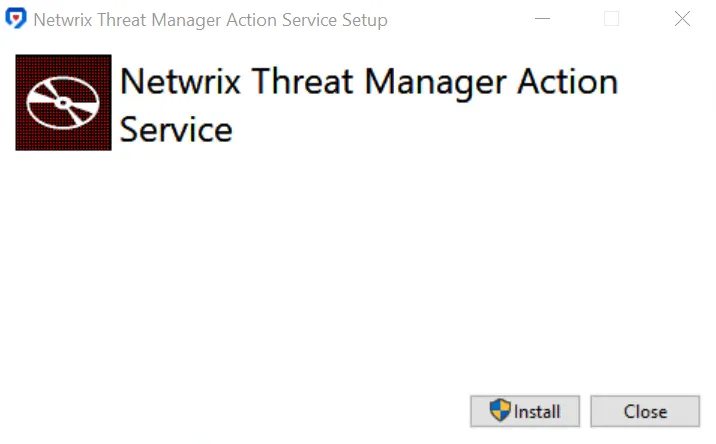Click the Netwrix shield icon in title bar
Viewport: 716px width, 444px height.
(x=16, y=19)
